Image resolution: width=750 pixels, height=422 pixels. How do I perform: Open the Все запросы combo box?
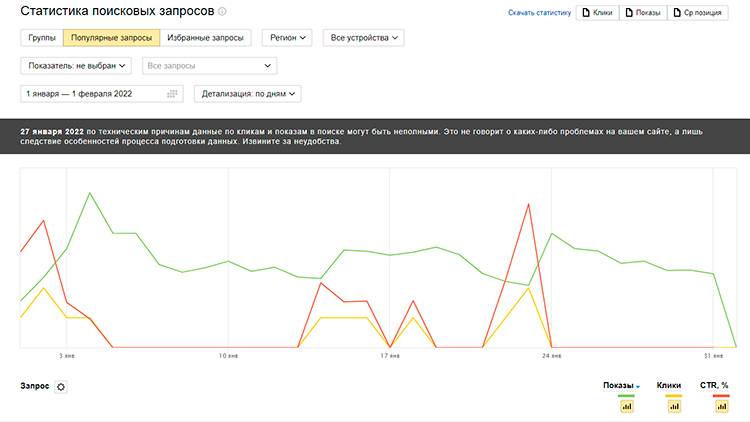(208, 66)
